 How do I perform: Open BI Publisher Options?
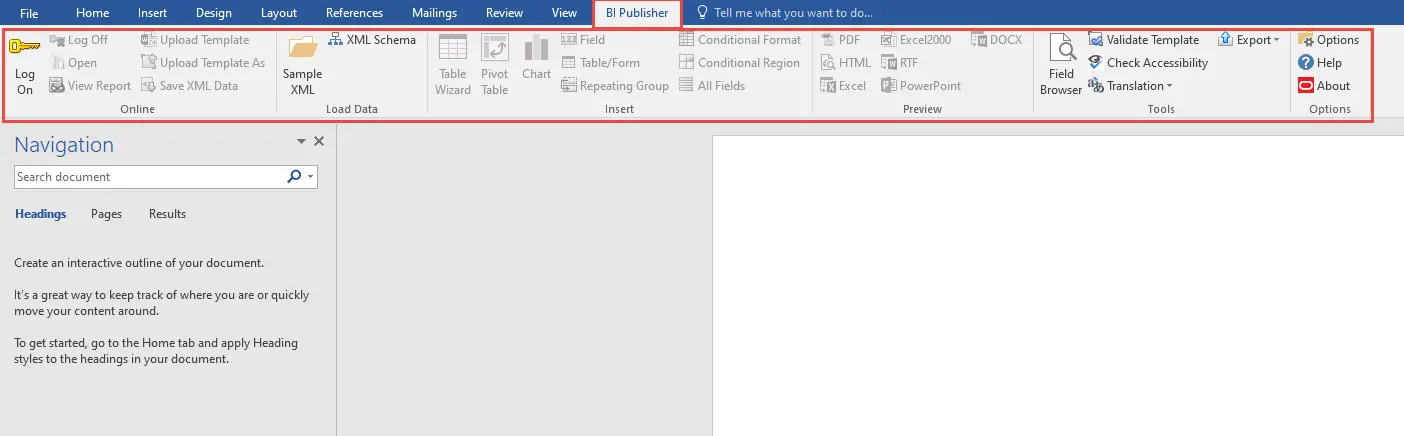click(1328, 40)
